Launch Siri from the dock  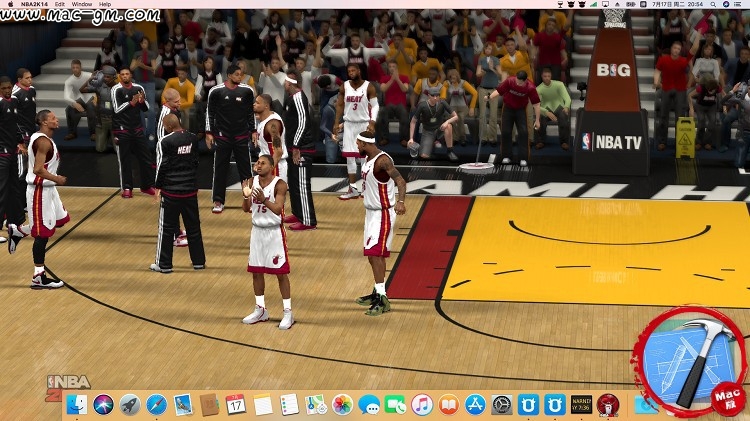(x=103, y=405)
